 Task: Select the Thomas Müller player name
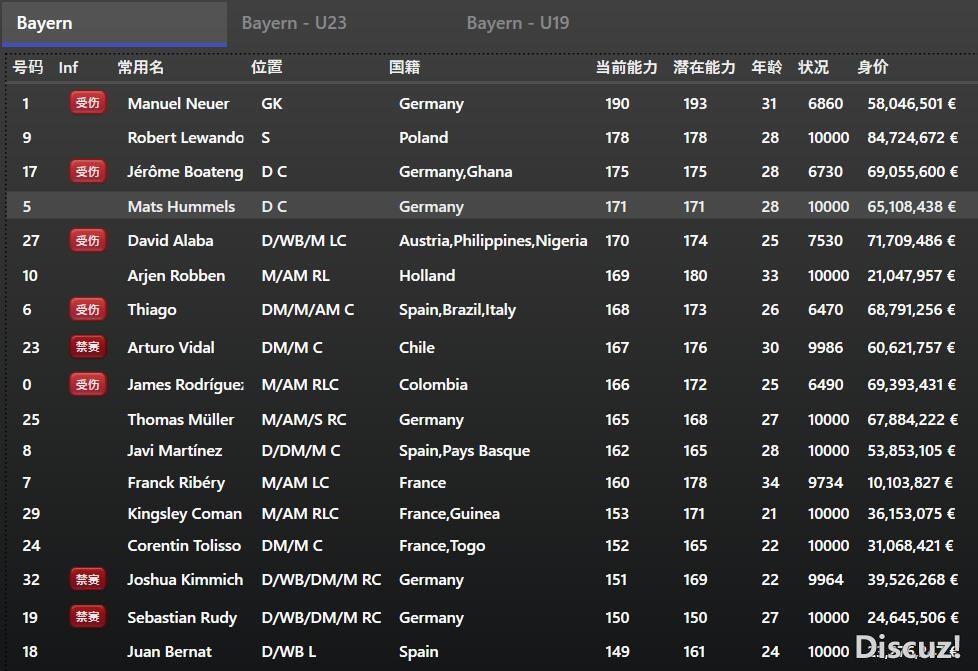pyautogui.click(x=181, y=420)
